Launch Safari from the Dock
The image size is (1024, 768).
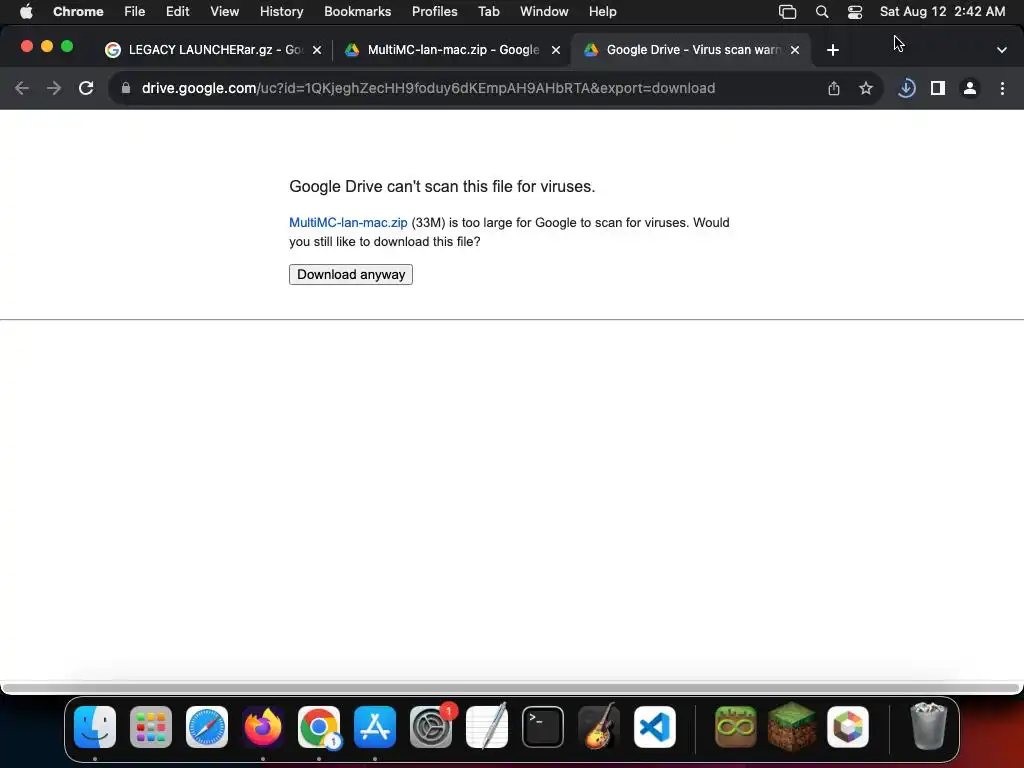pos(207,727)
